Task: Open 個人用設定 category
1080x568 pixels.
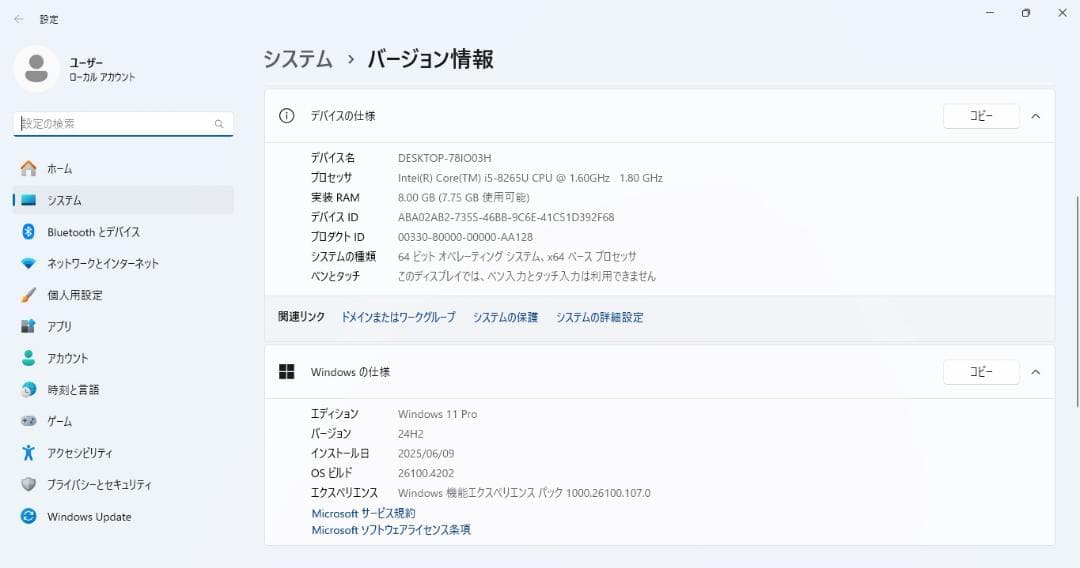Action: click(x=123, y=295)
